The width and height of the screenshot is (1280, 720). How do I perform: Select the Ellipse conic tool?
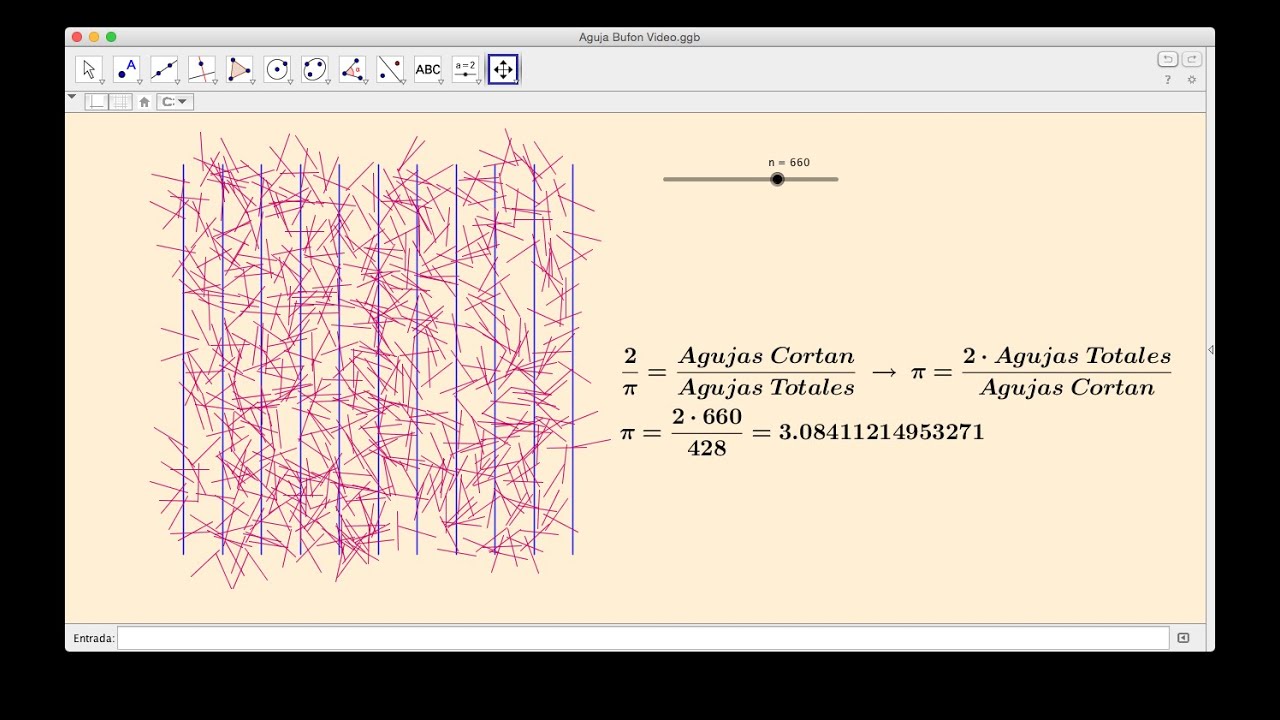(x=315, y=69)
